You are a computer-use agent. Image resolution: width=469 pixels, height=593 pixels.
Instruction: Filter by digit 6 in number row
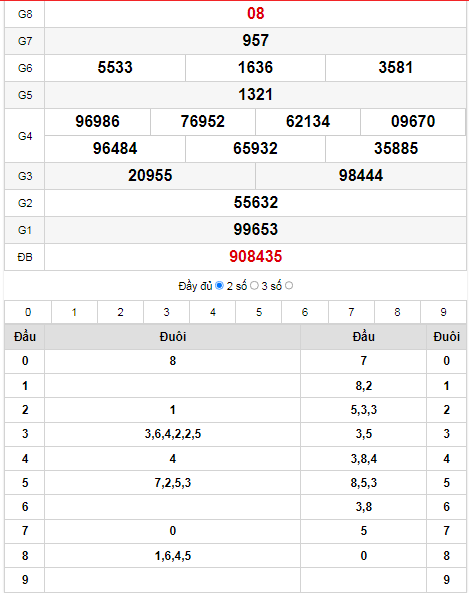pos(305,312)
